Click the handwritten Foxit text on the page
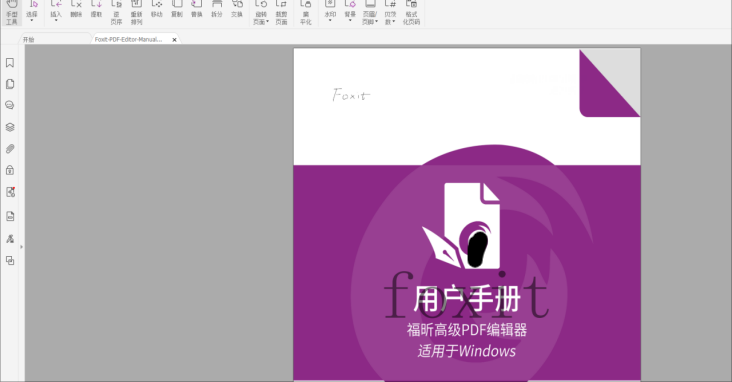The height and width of the screenshot is (382, 732). [x=351, y=95]
